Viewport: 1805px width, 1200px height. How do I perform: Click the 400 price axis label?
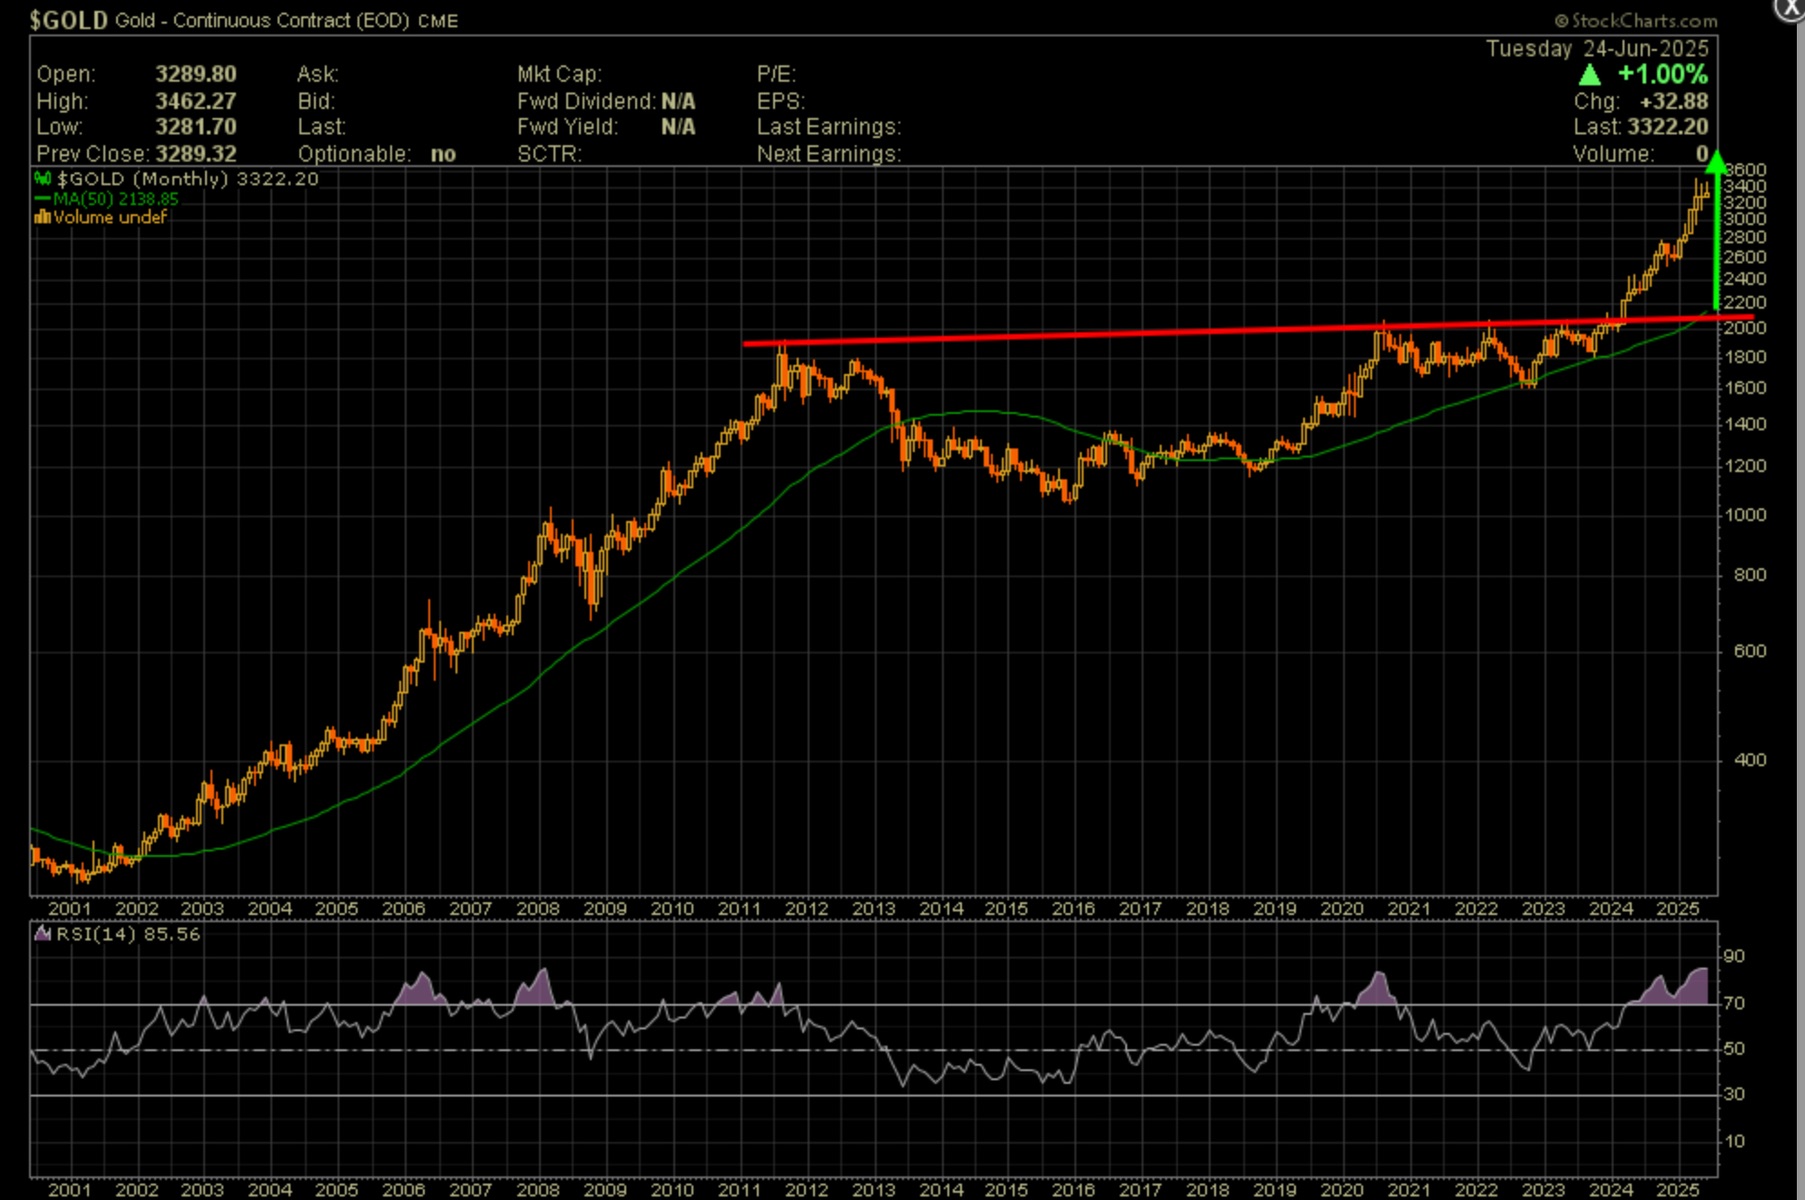pyautogui.click(x=1751, y=760)
